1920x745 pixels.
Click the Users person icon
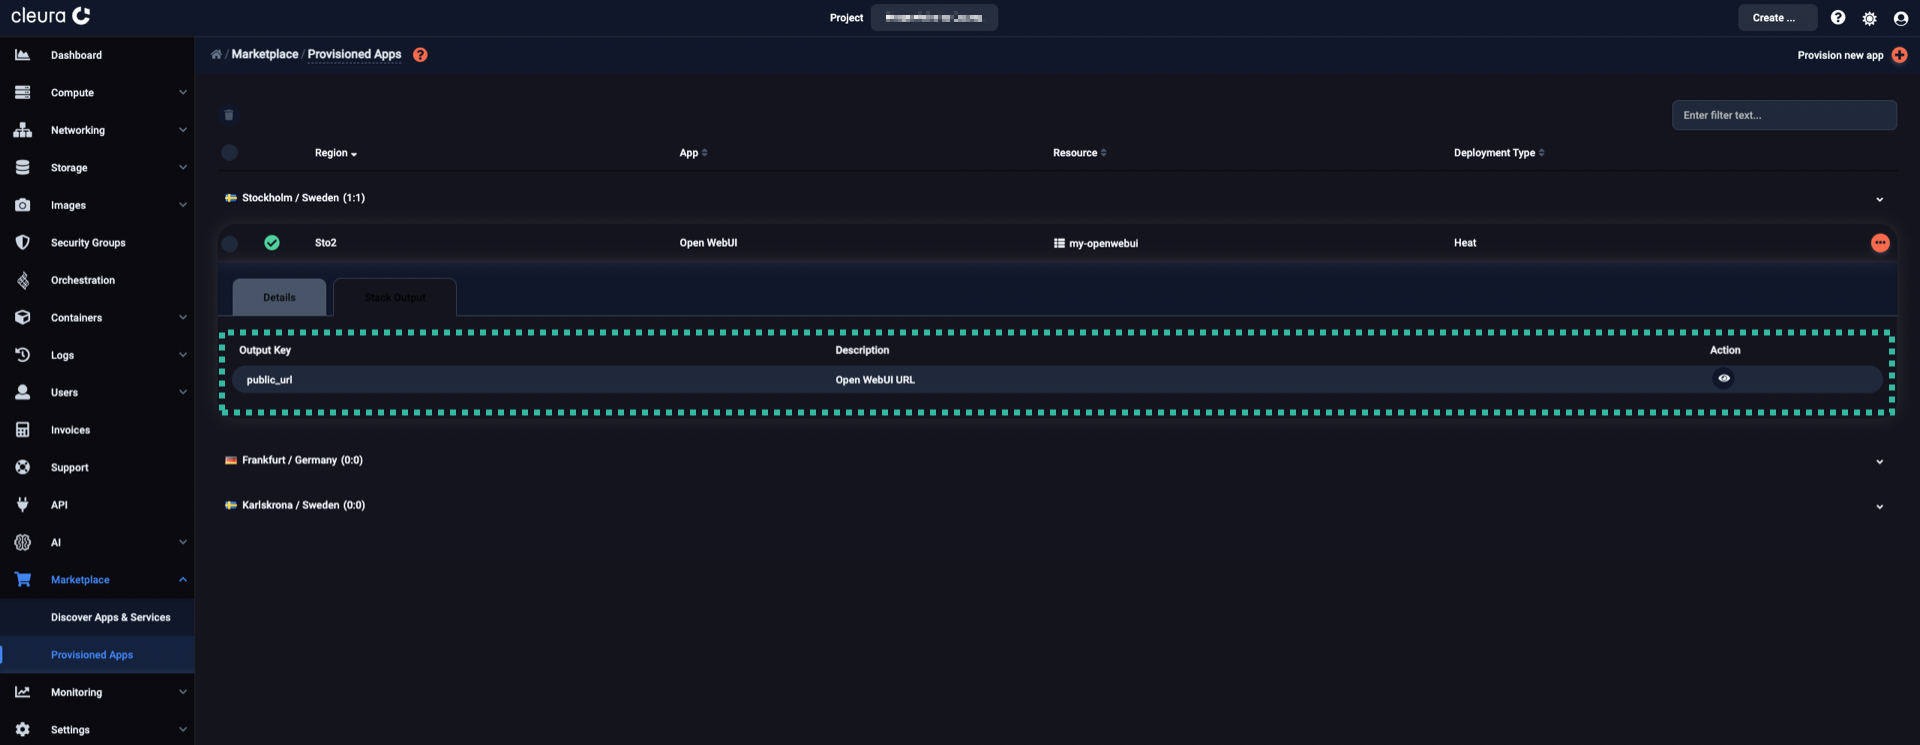click(x=22, y=392)
